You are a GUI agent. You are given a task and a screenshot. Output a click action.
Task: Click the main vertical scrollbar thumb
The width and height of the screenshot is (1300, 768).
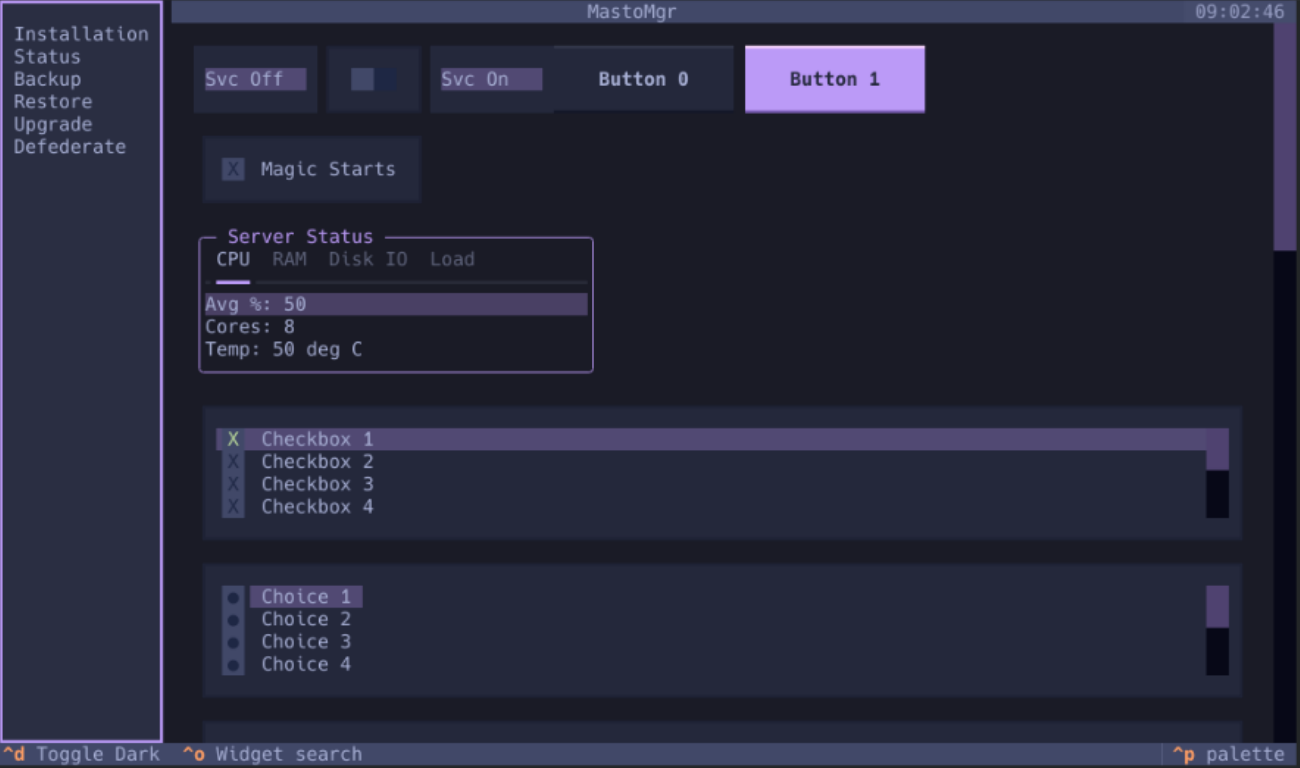tap(1284, 135)
